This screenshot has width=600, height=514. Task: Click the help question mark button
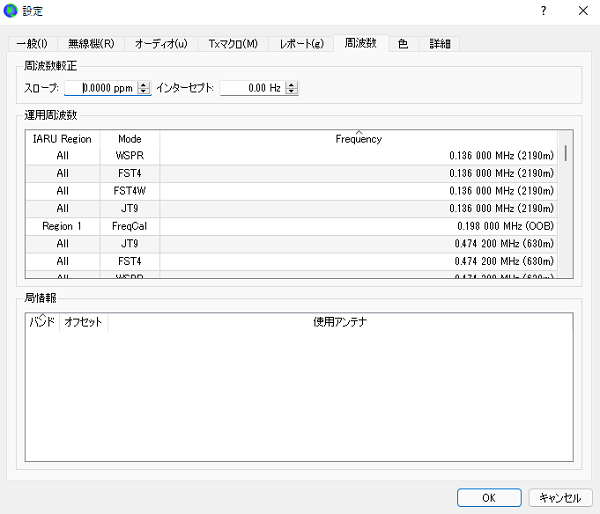[x=543, y=11]
